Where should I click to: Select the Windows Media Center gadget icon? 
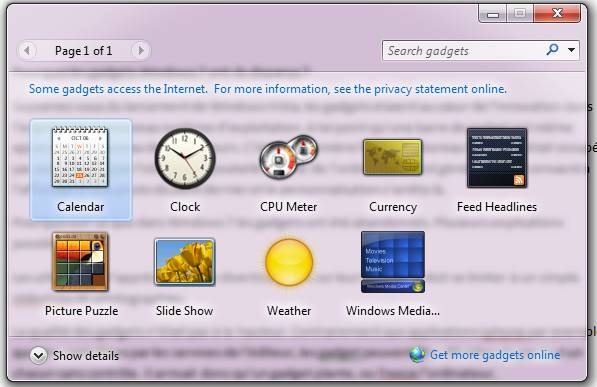(x=393, y=262)
